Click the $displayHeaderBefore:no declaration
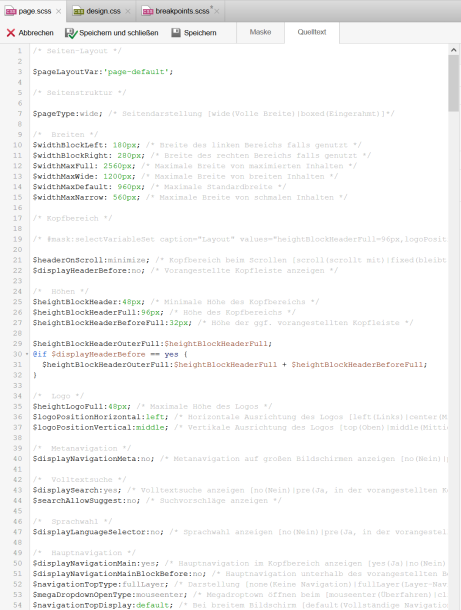Screen dimensions: 461x610 (89, 271)
